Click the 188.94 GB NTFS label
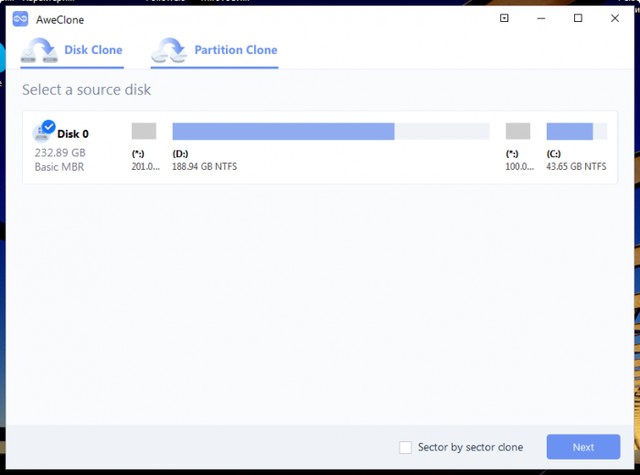 coord(204,166)
